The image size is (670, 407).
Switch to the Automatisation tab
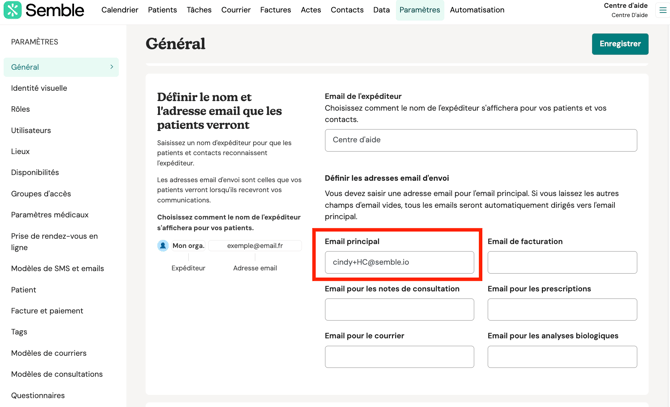(477, 10)
